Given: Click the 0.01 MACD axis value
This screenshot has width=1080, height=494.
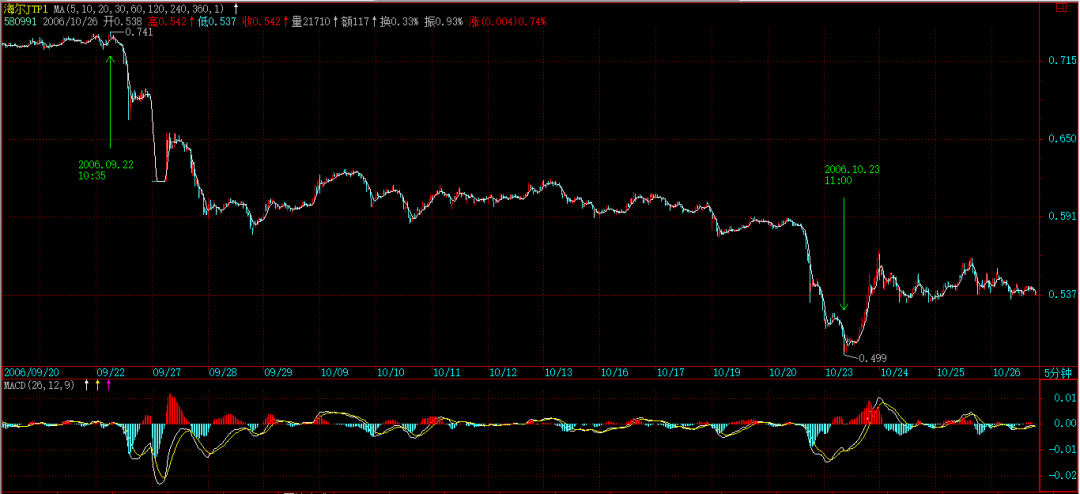Looking at the screenshot, I should pyautogui.click(x=1066, y=398).
